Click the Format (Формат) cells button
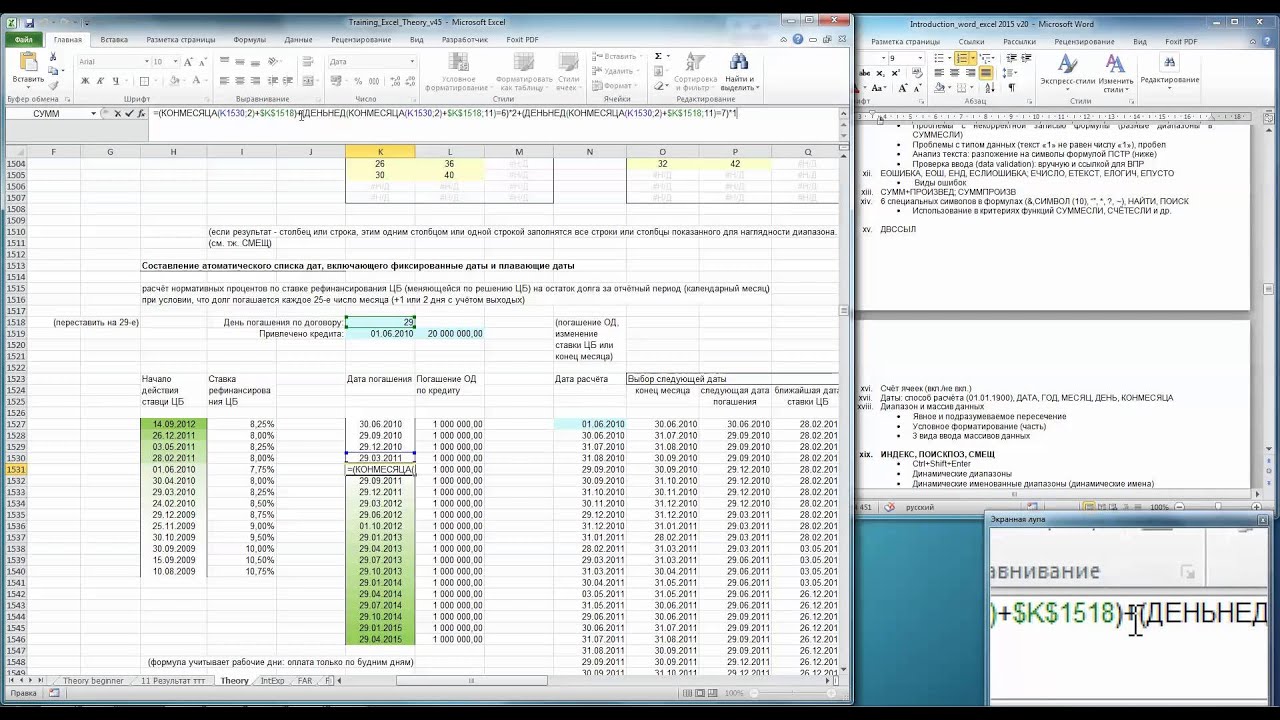This screenshot has height=720, width=1280. click(x=613, y=86)
